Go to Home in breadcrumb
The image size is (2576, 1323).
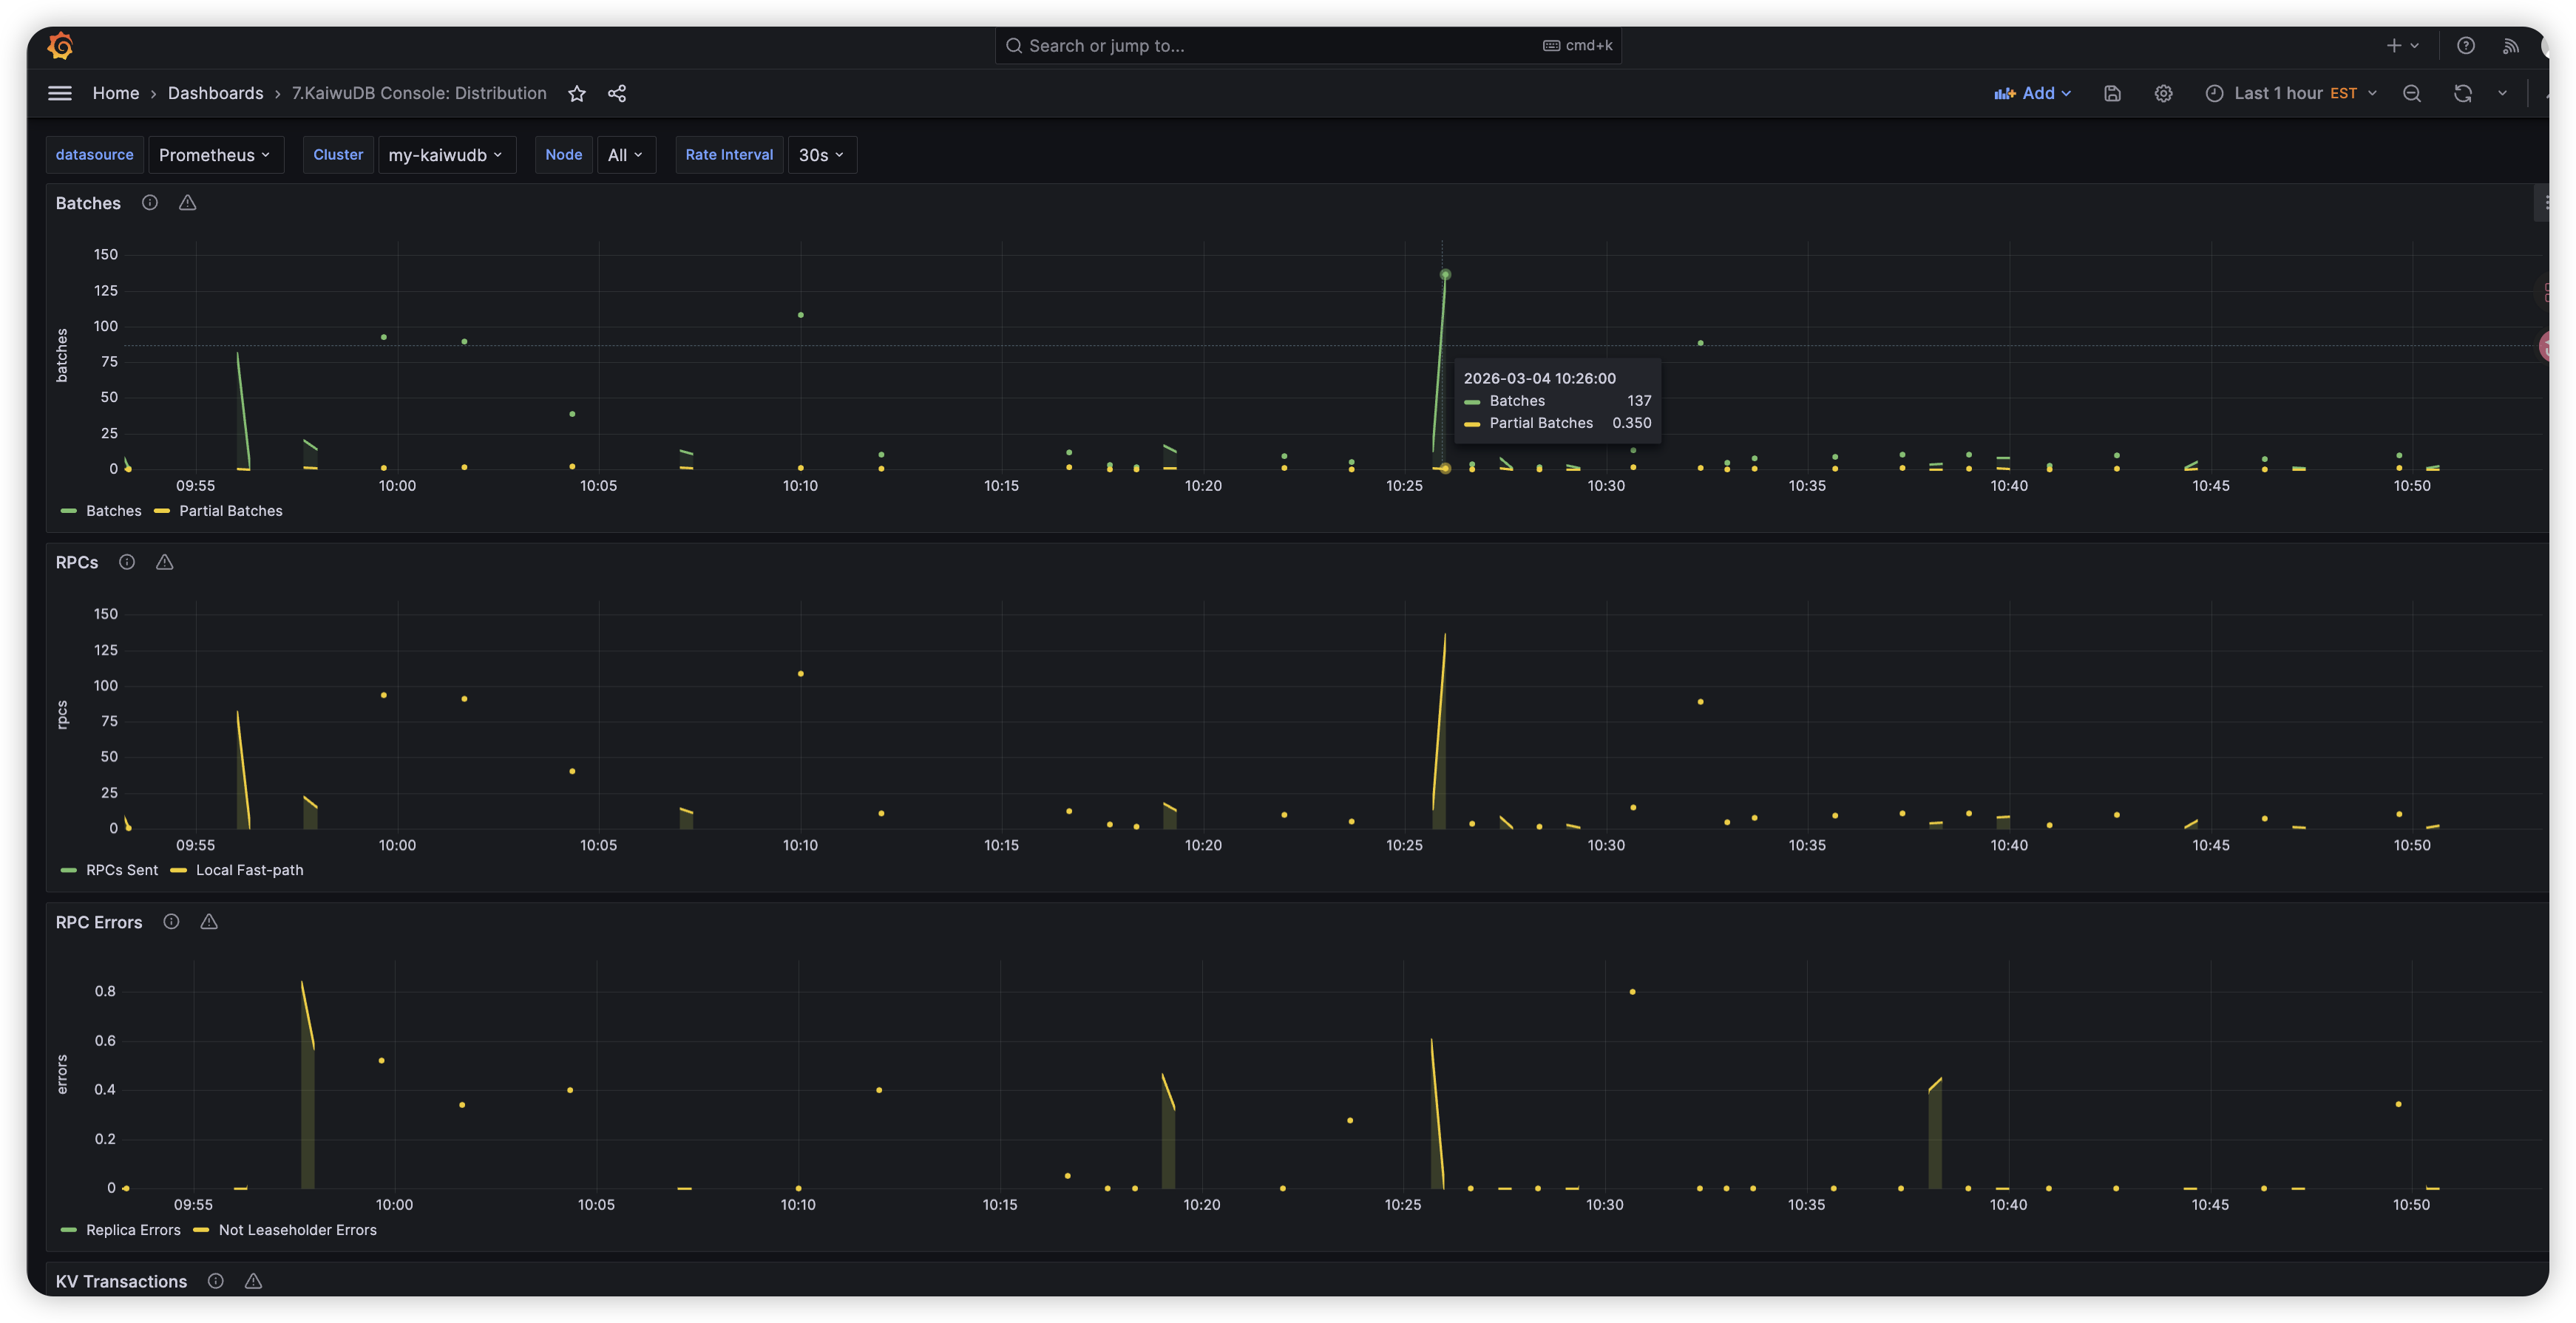(116, 93)
